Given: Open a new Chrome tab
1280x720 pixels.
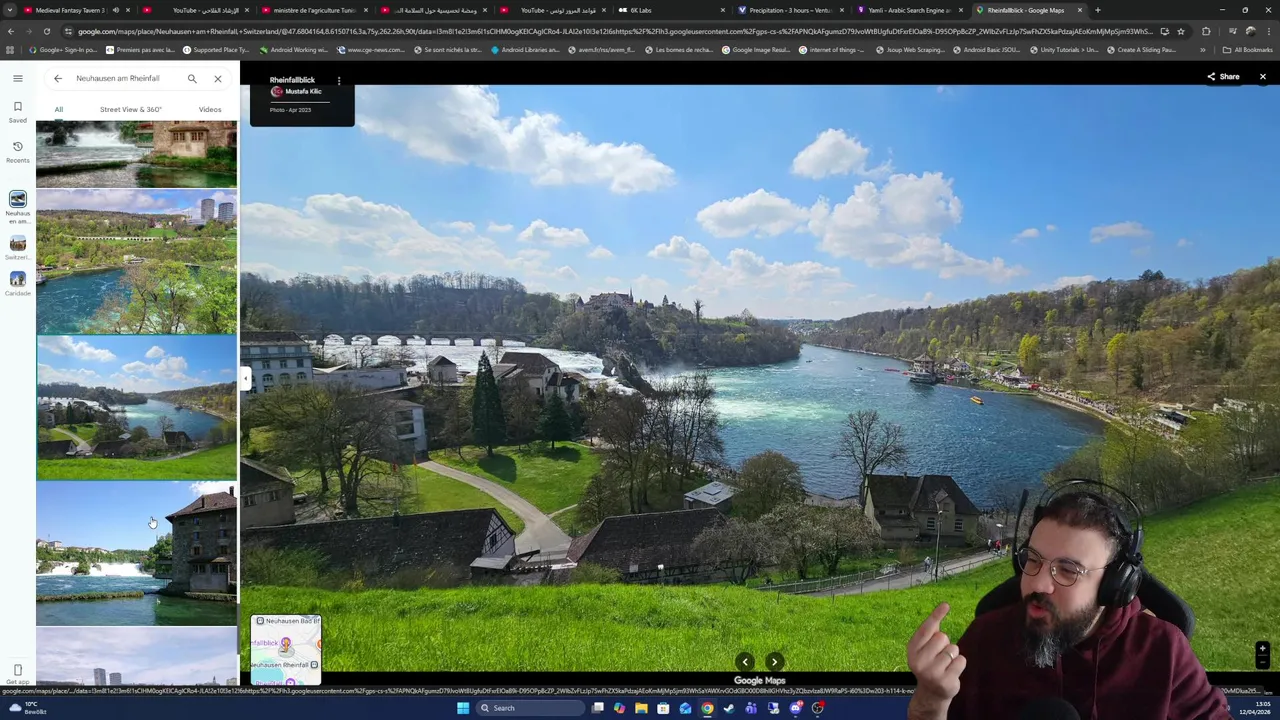Looking at the screenshot, I should (x=1097, y=10).
